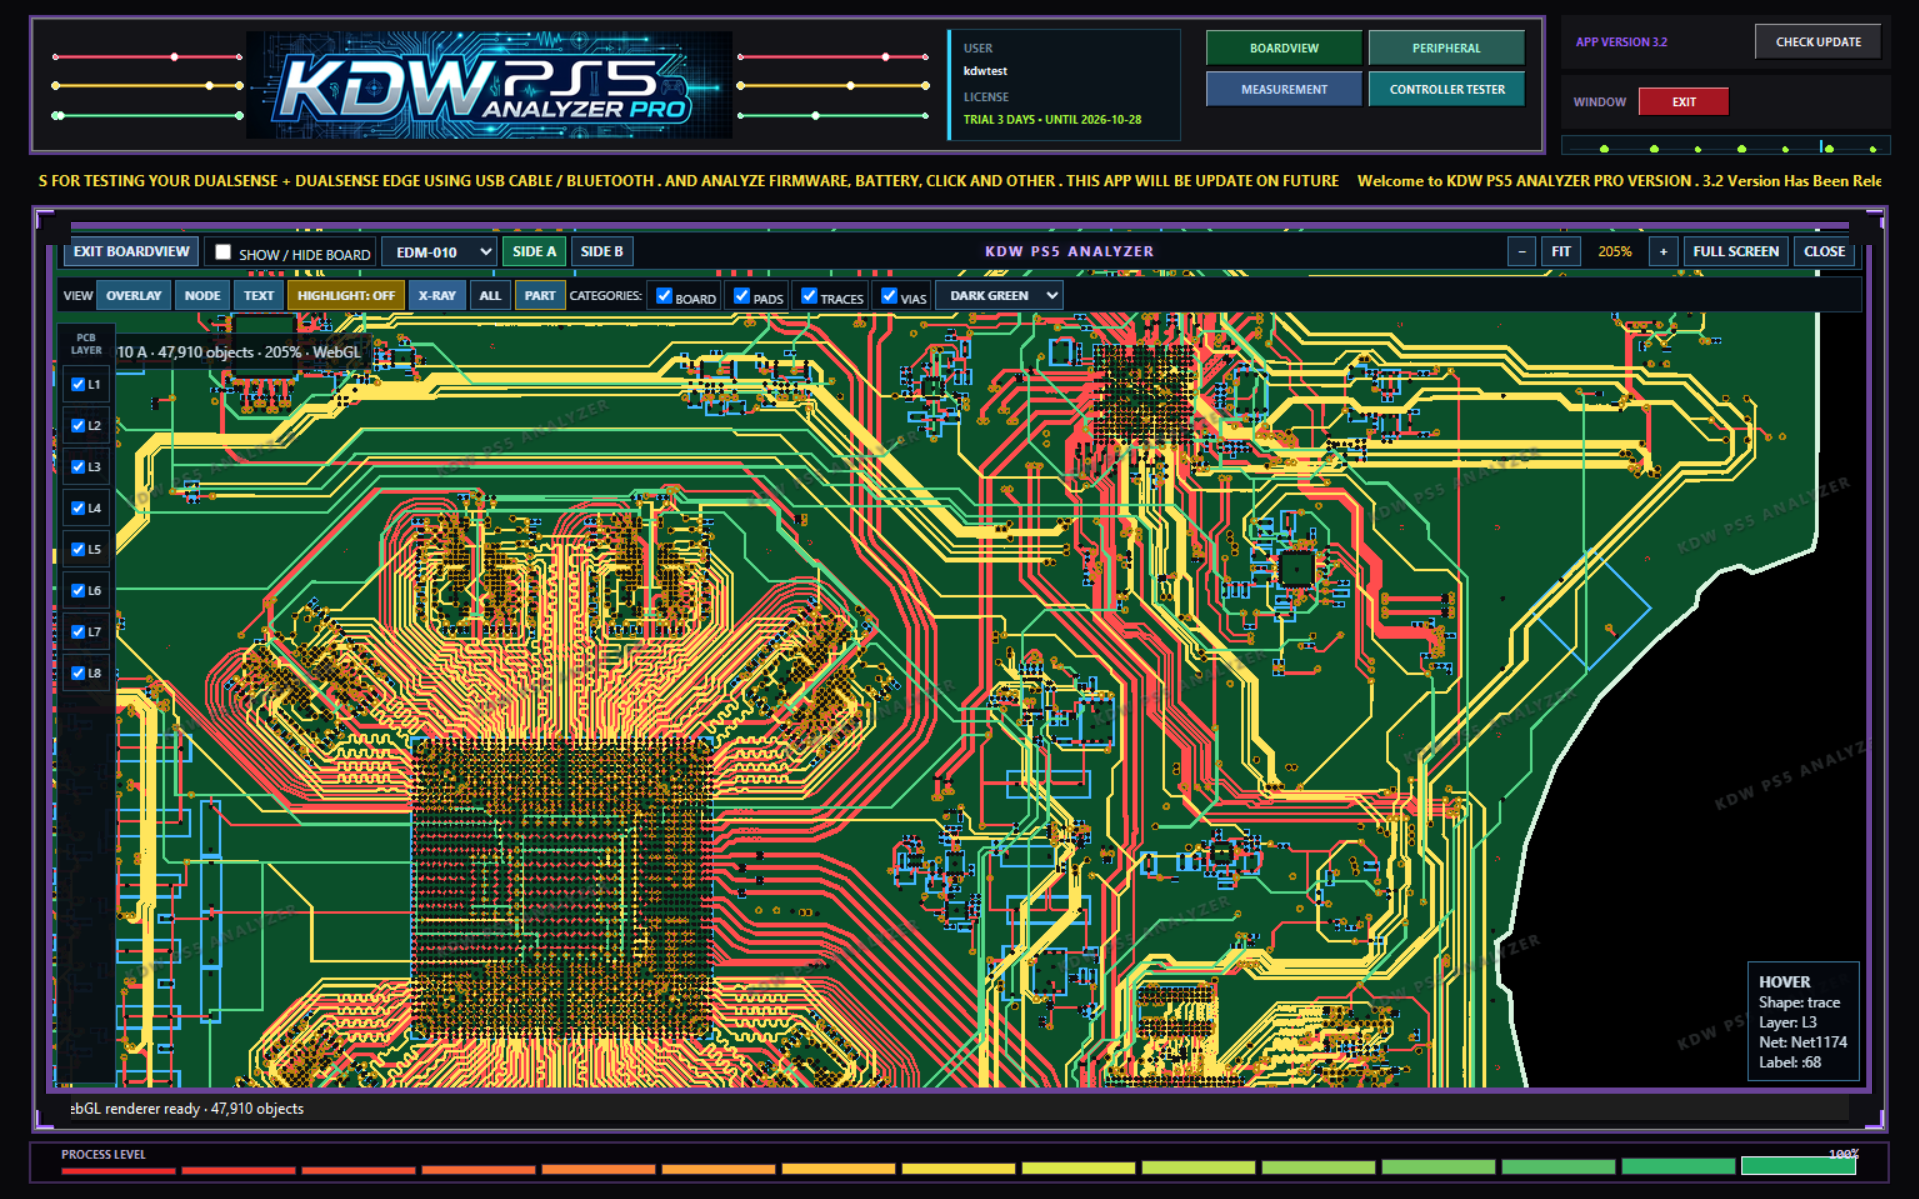Enter FULL SCREEN boardview mode

click(x=1735, y=252)
